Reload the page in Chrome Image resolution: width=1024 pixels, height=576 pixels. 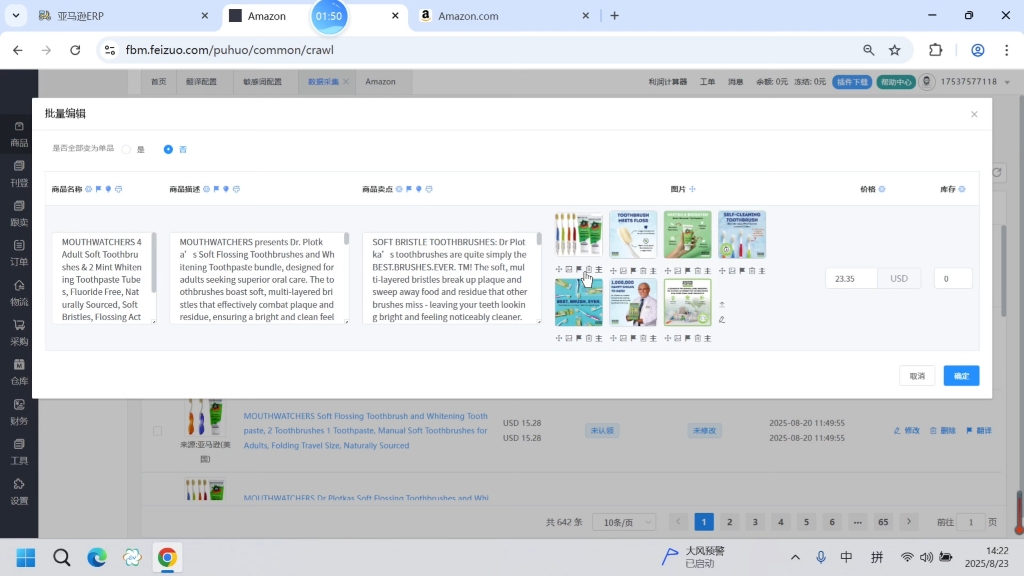pyautogui.click(x=75, y=50)
